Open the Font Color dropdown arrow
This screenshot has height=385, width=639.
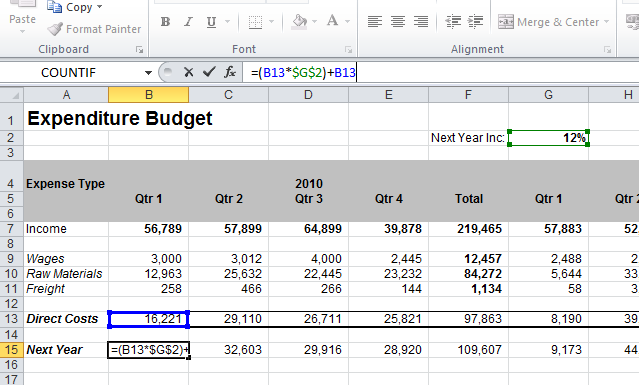pos(347,22)
